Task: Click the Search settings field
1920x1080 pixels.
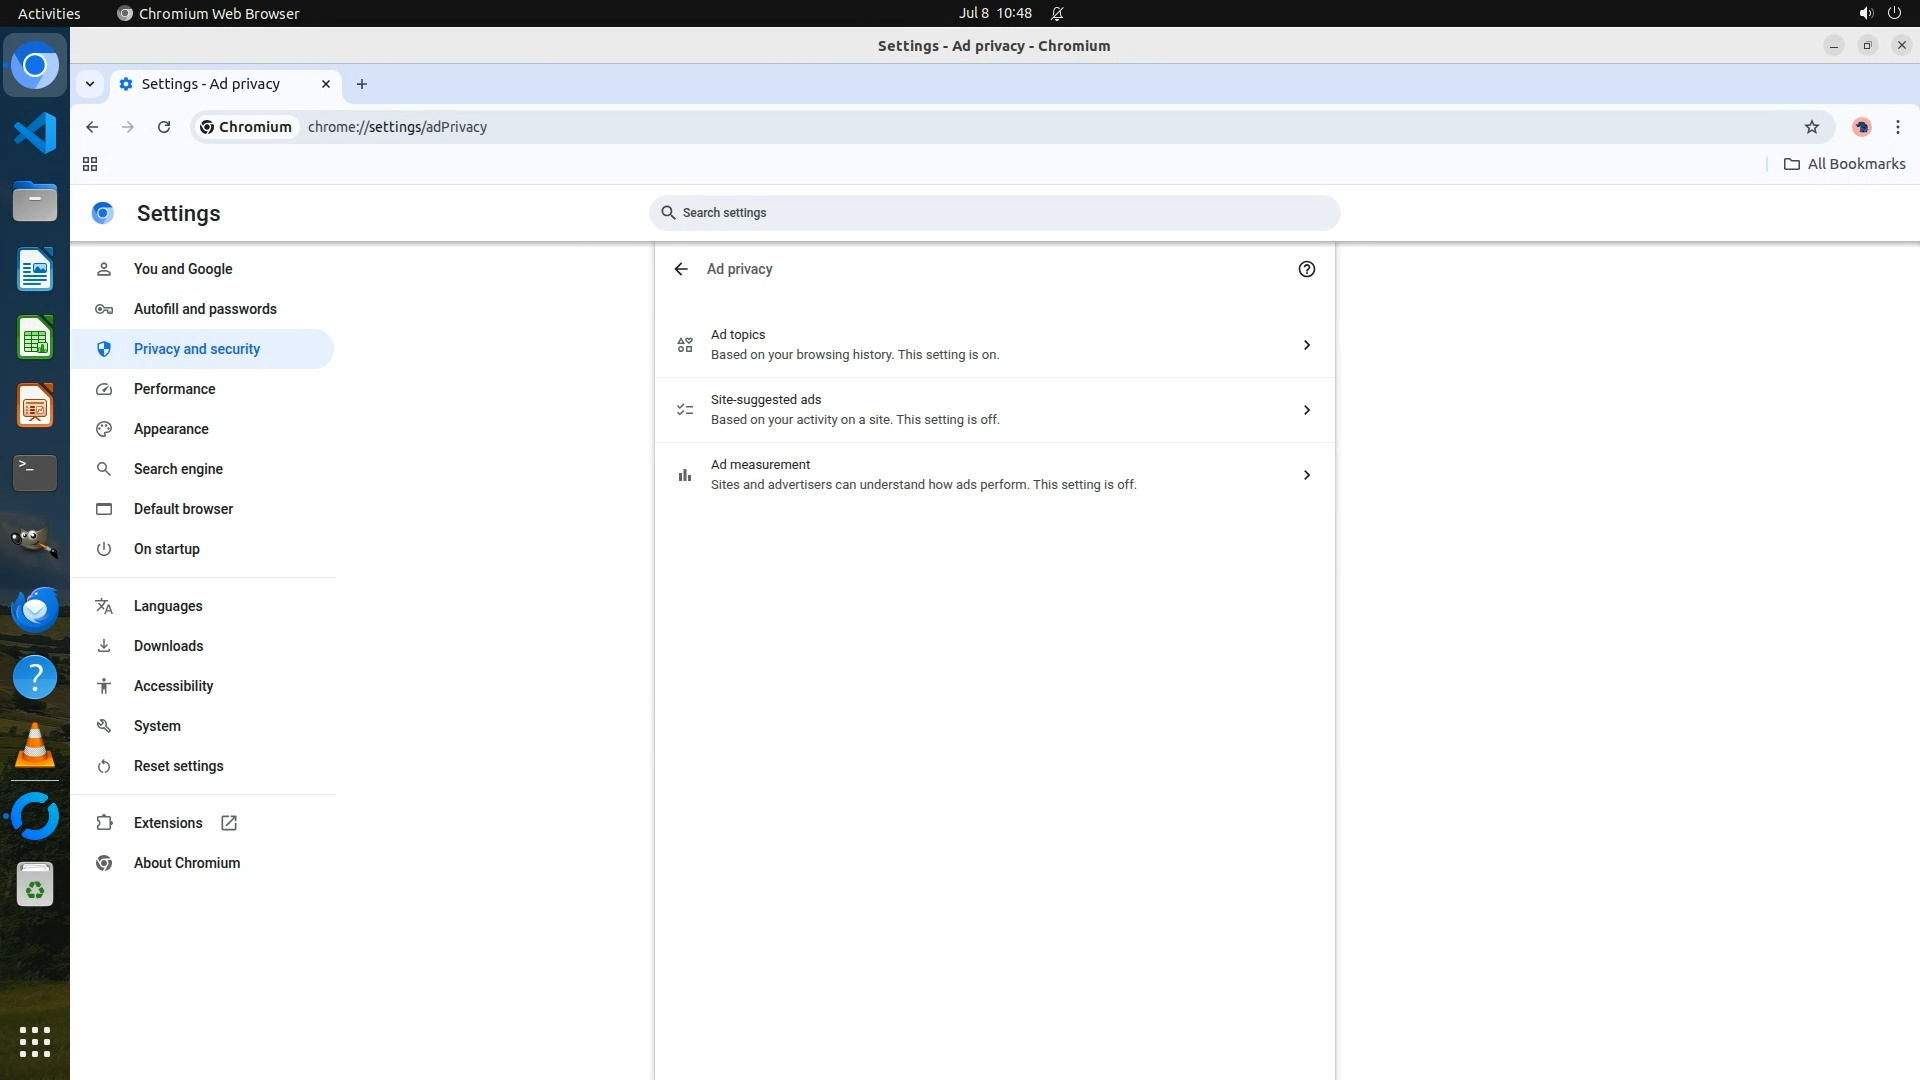Action: tap(994, 213)
